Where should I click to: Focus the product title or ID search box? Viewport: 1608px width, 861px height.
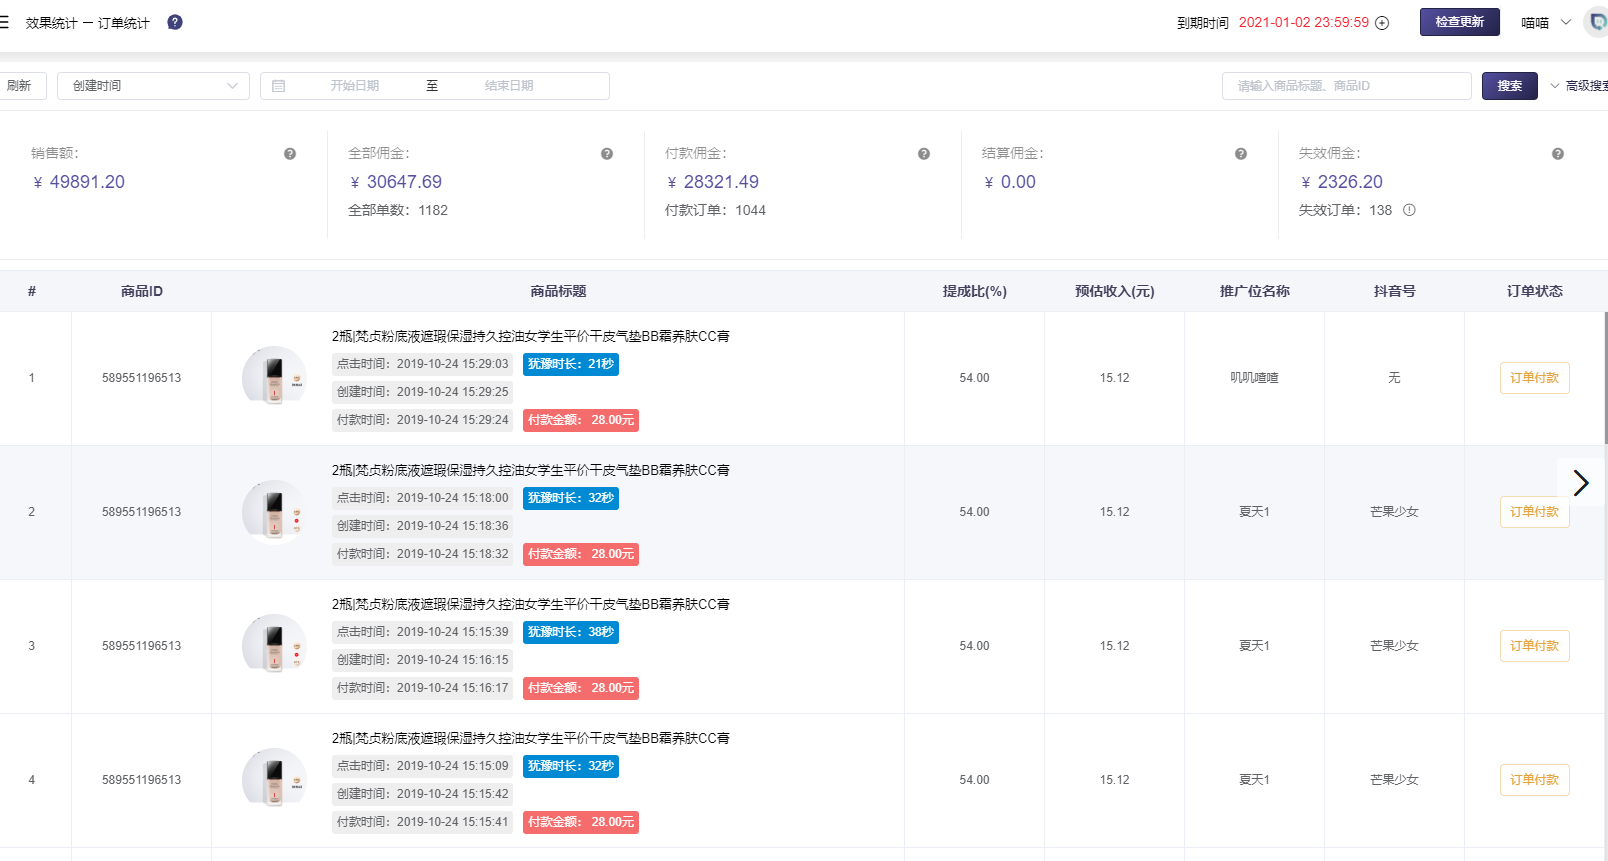coord(1346,86)
